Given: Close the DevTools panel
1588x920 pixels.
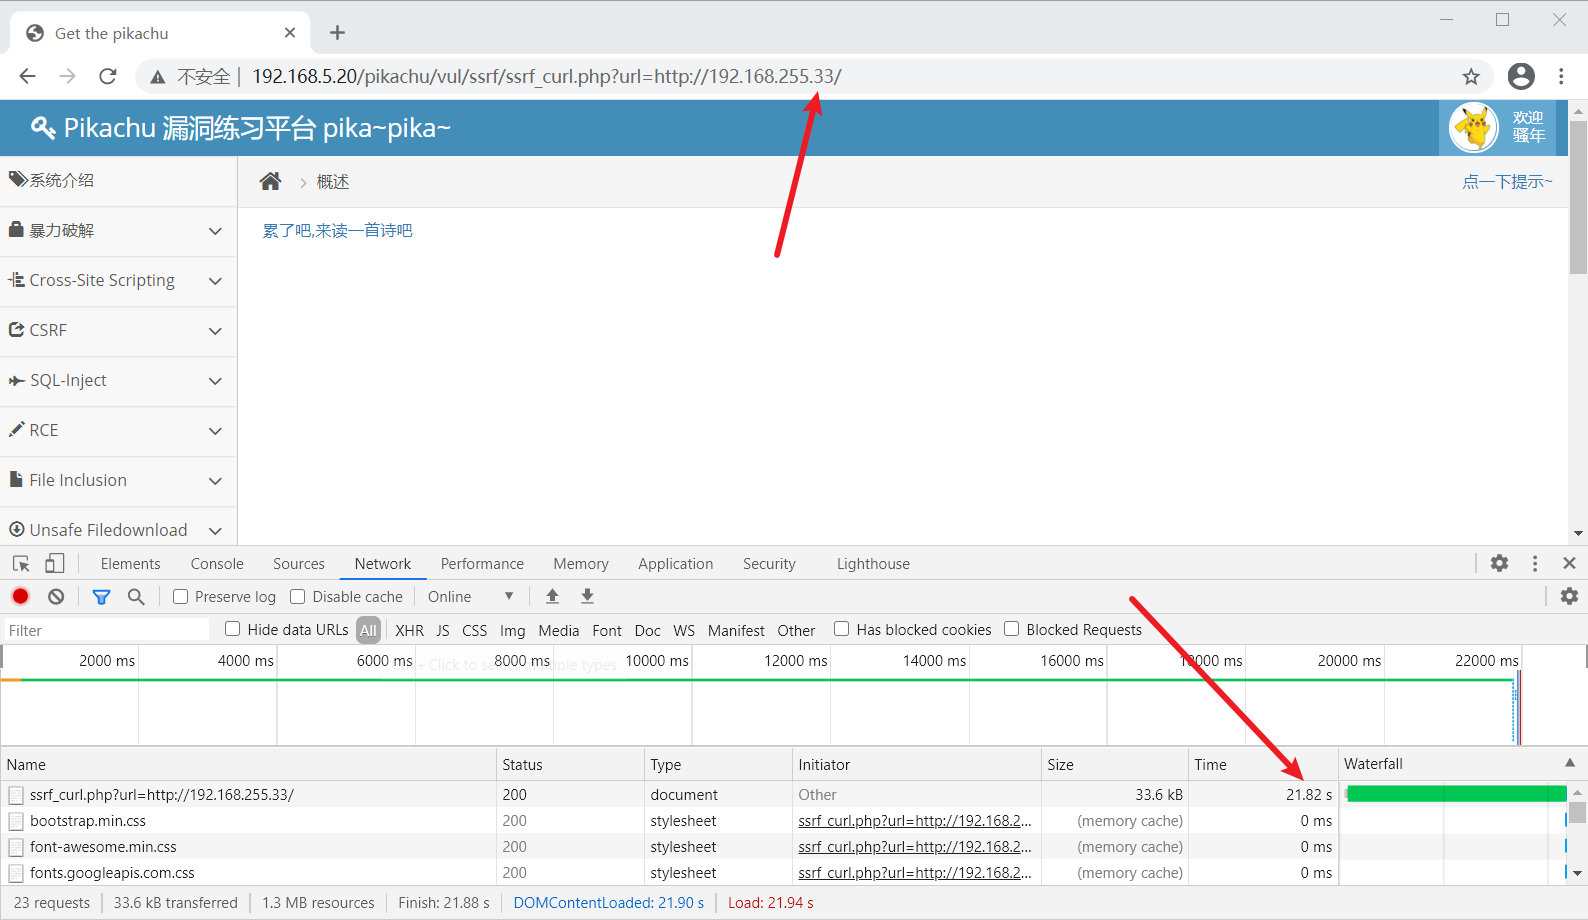Looking at the screenshot, I should click(x=1569, y=563).
